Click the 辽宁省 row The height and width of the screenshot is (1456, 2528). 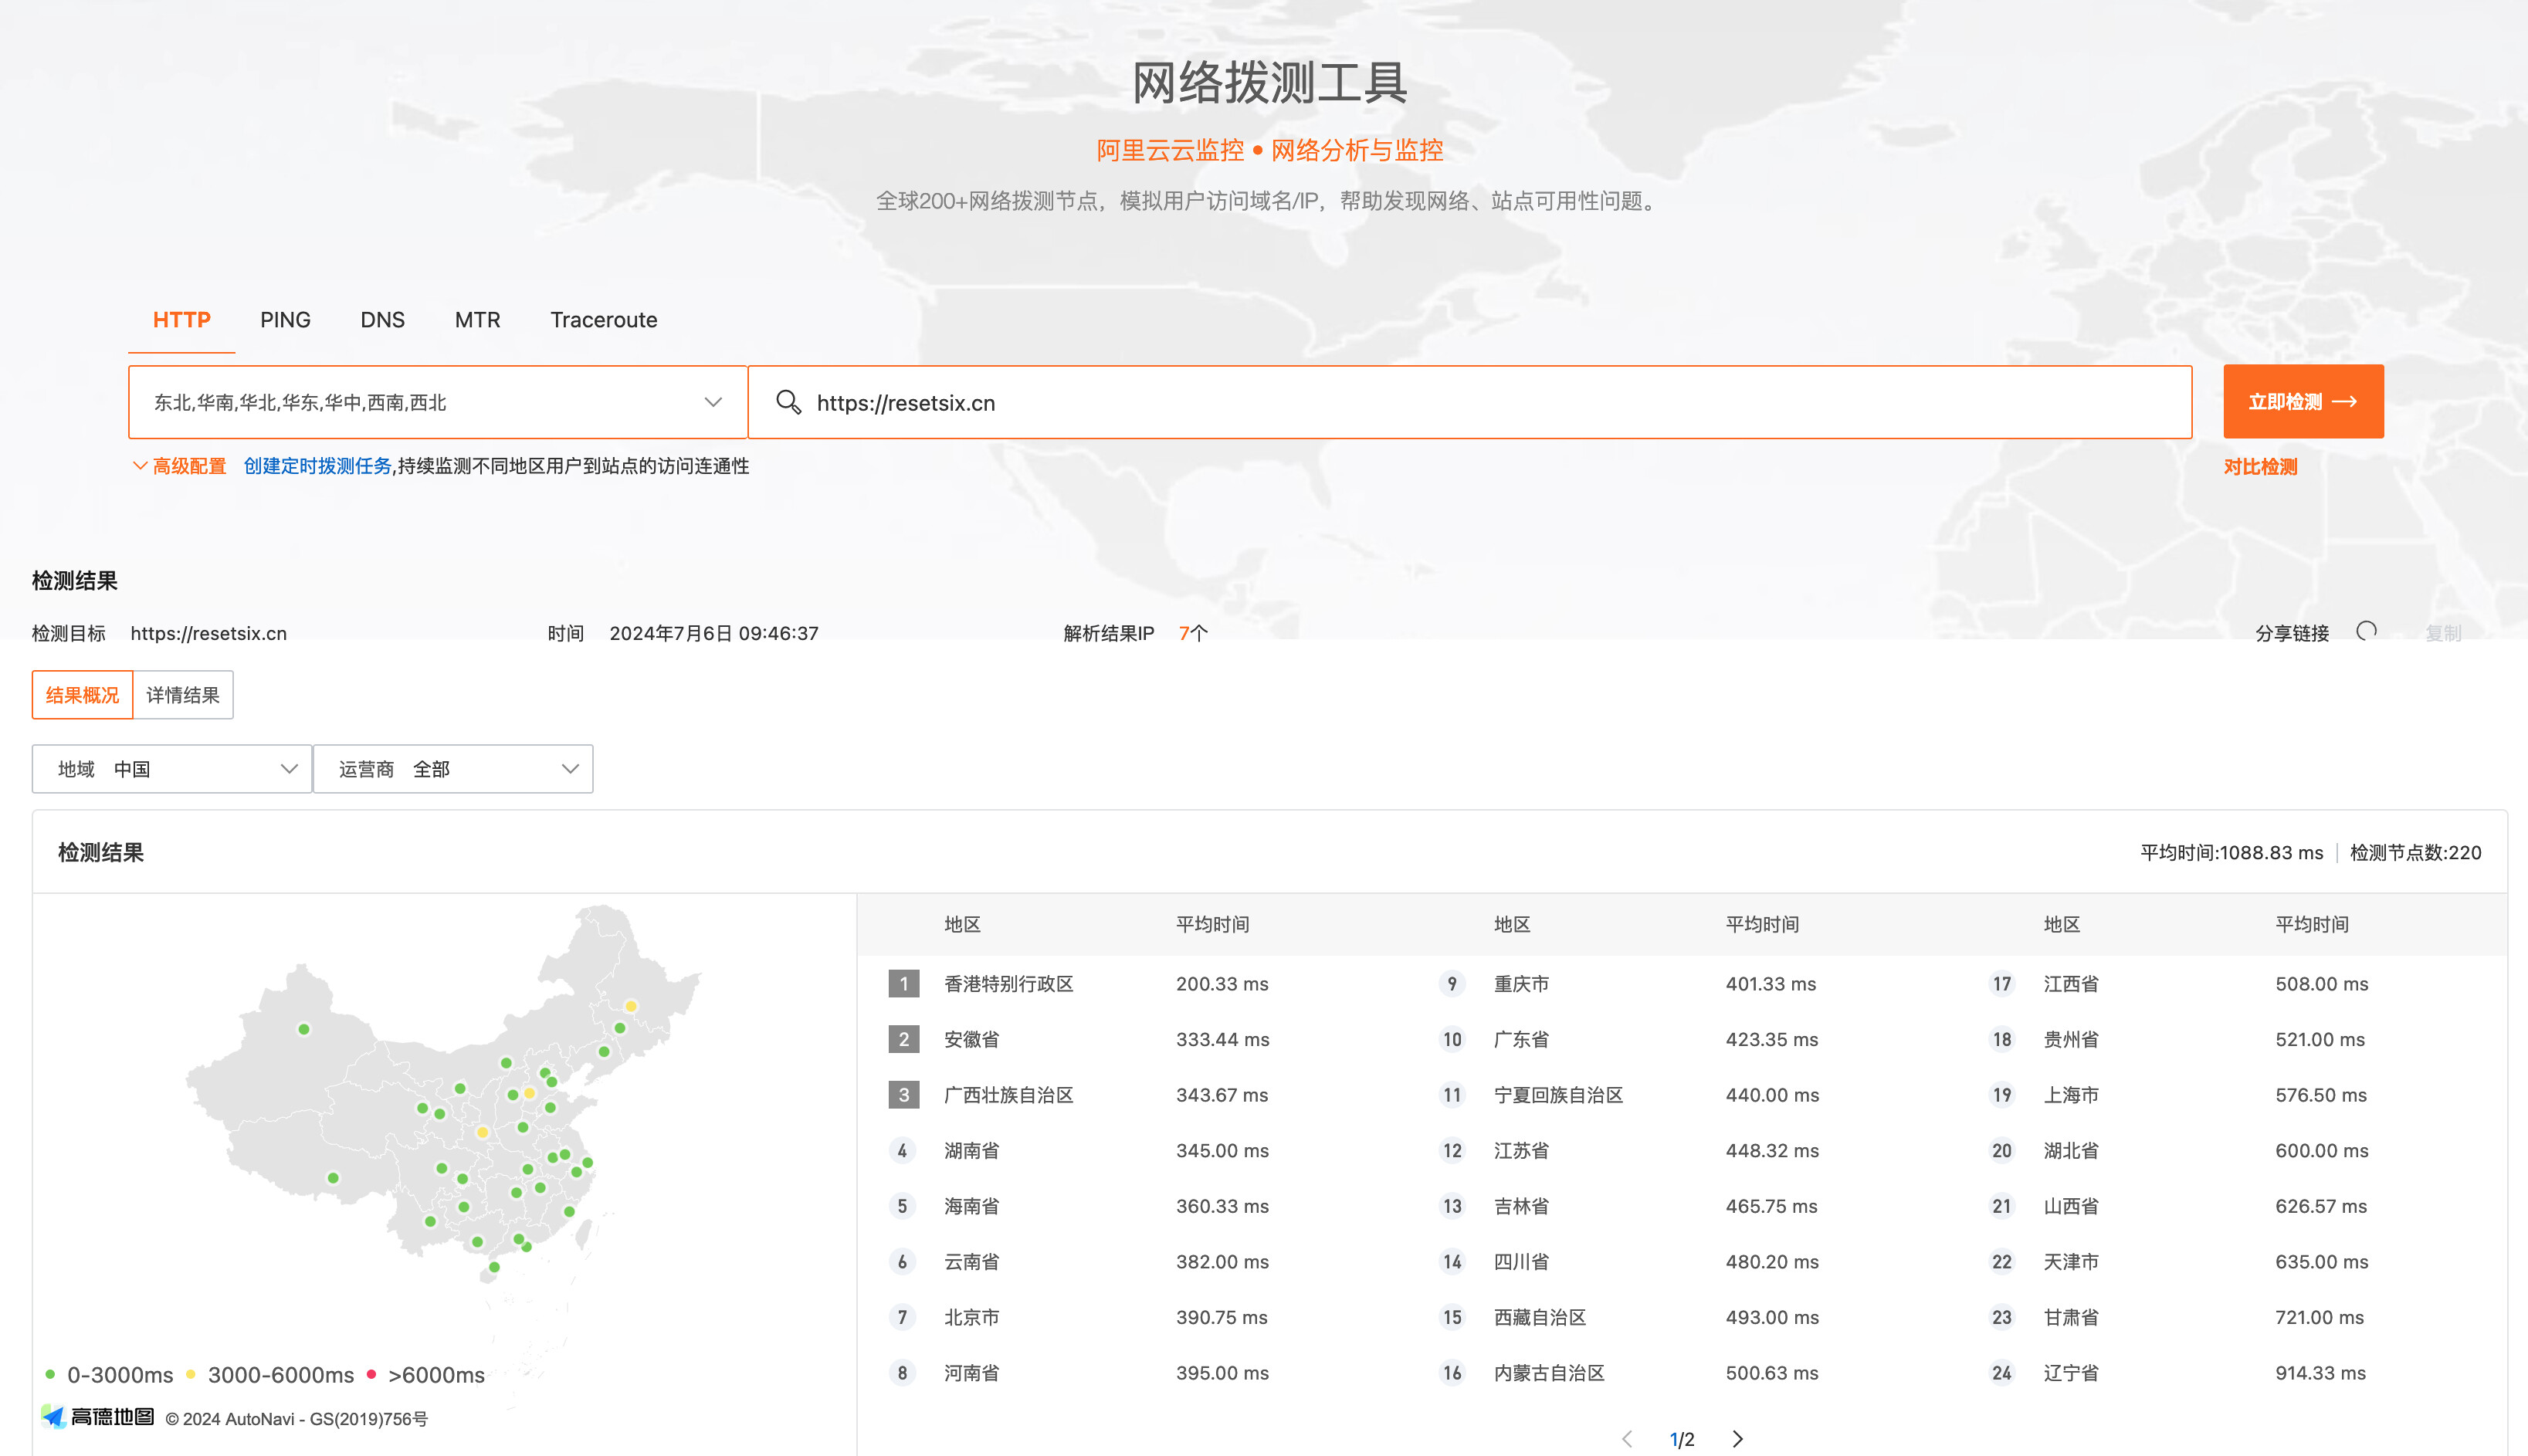point(2232,1372)
